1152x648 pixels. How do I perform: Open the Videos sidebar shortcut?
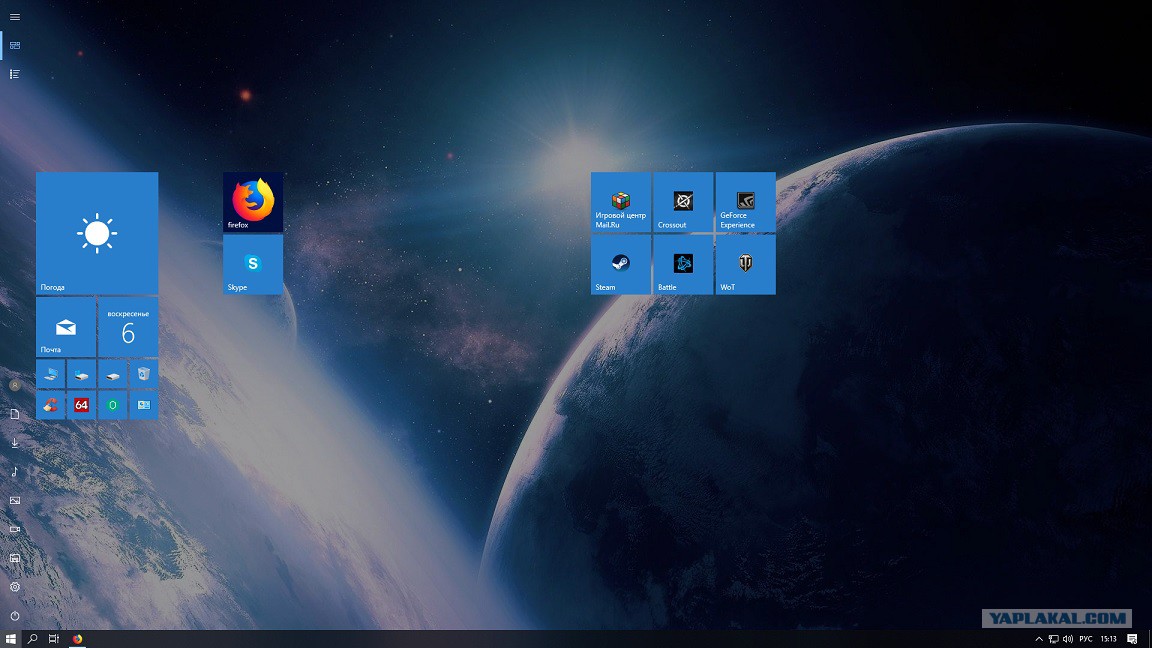pos(15,529)
